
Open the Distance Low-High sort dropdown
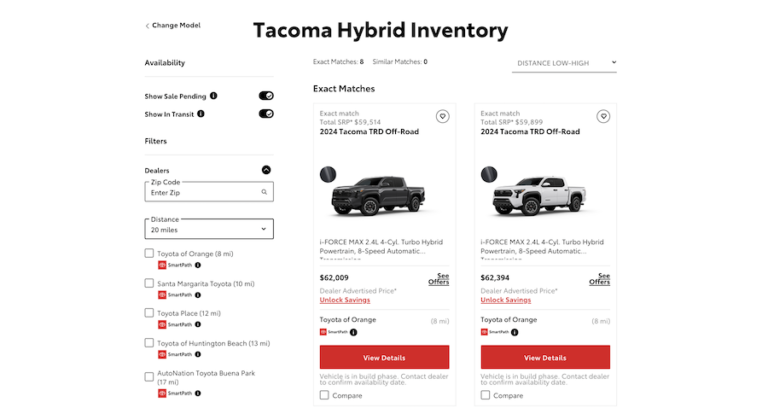tap(564, 63)
